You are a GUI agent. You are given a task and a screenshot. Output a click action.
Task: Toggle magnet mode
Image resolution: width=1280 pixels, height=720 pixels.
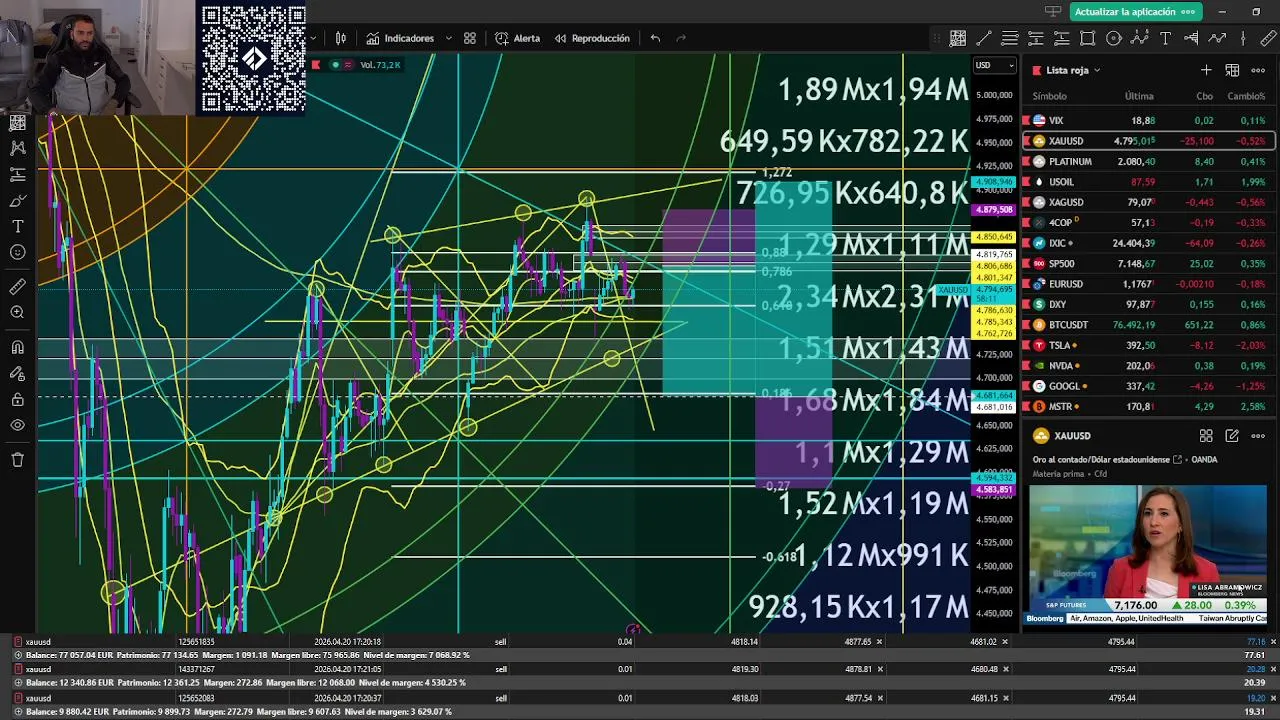[x=17, y=348]
